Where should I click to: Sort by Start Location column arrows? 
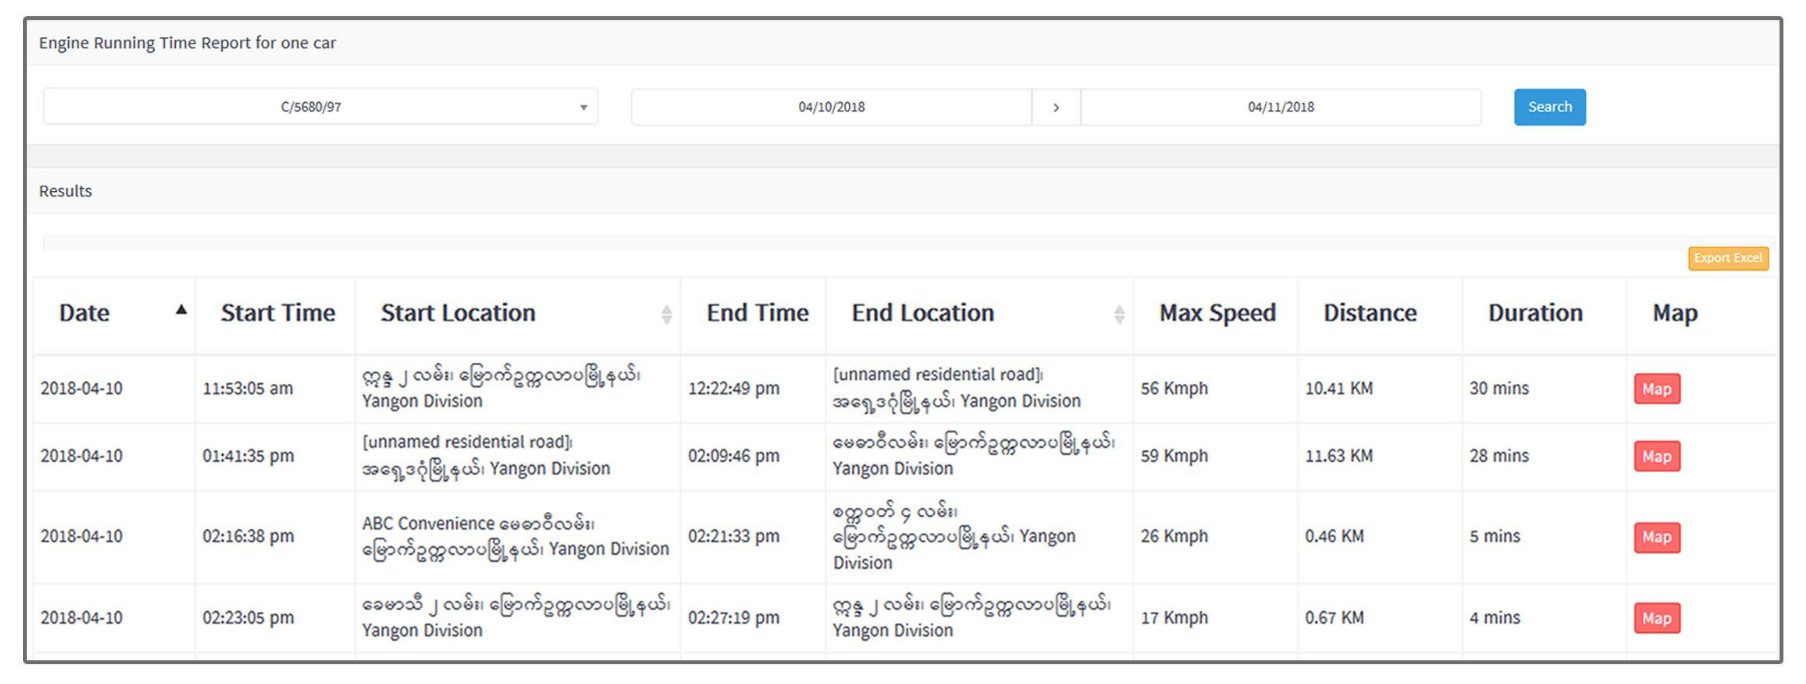point(666,314)
